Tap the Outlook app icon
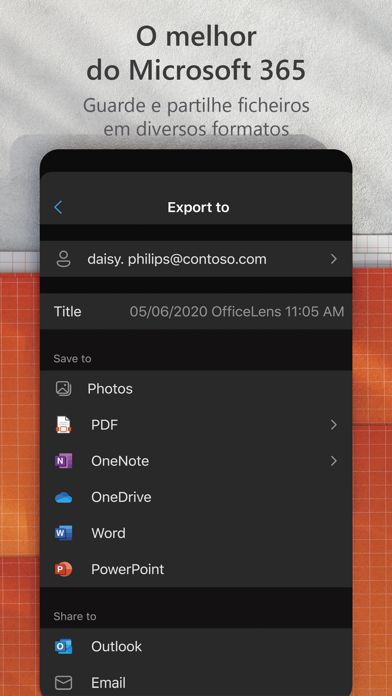The image size is (392, 696). pyautogui.click(x=63, y=647)
